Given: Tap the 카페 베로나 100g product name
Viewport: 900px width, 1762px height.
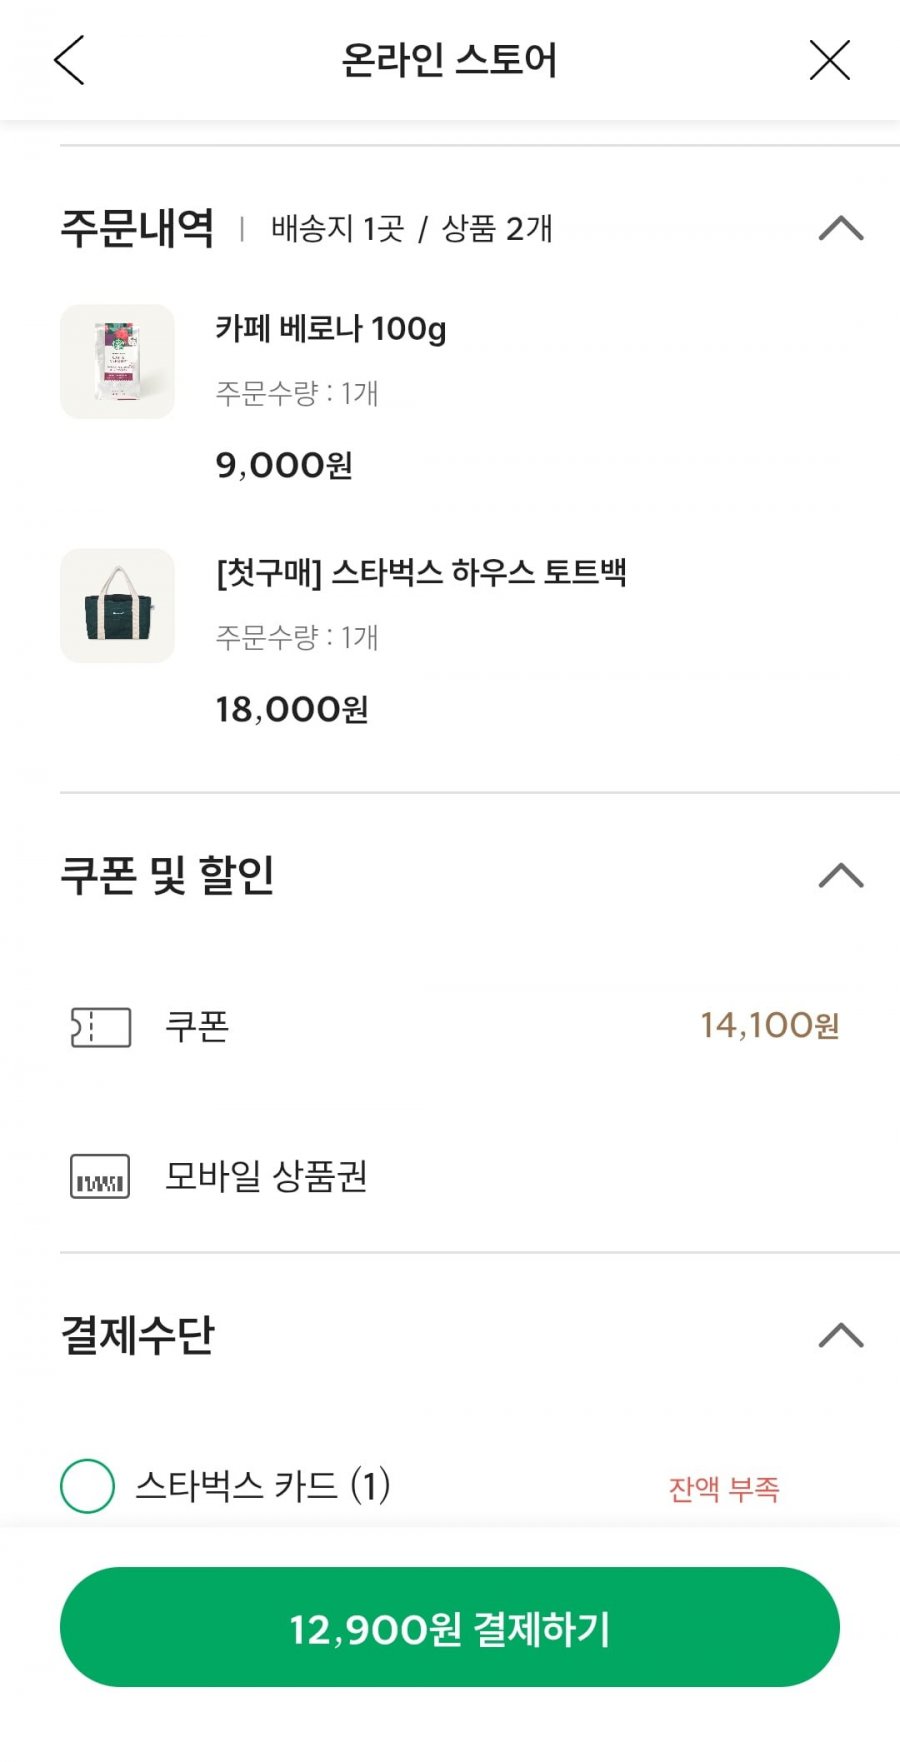Looking at the screenshot, I should [331, 329].
